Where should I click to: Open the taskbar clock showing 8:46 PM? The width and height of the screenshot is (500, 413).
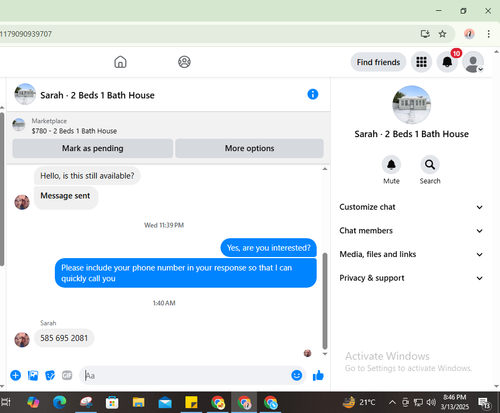click(455, 402)
